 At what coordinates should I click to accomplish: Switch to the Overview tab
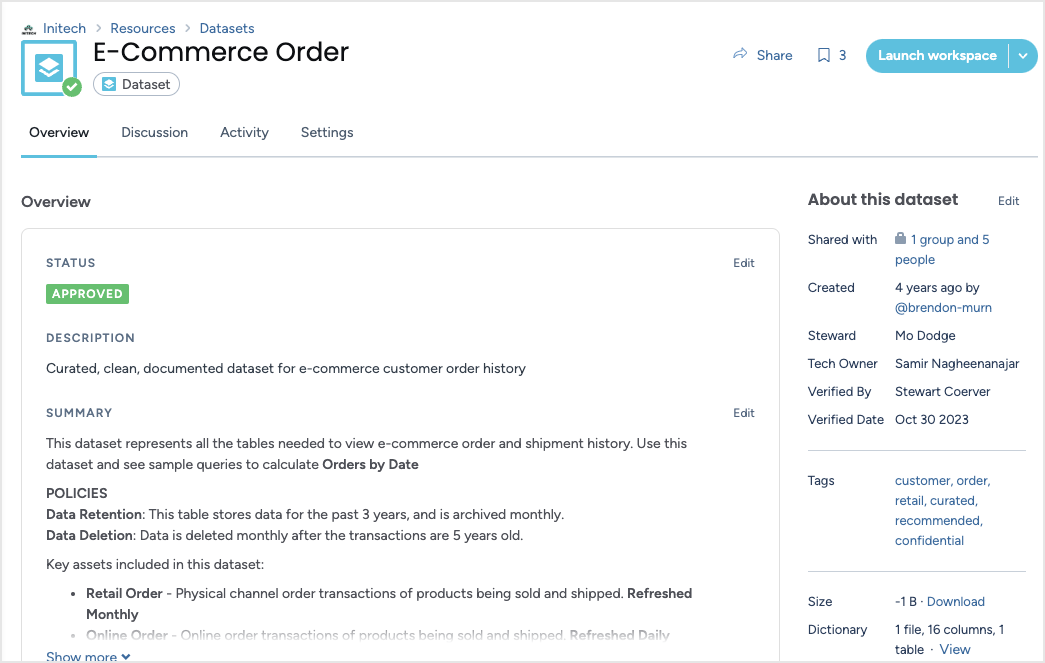(59, 133)
